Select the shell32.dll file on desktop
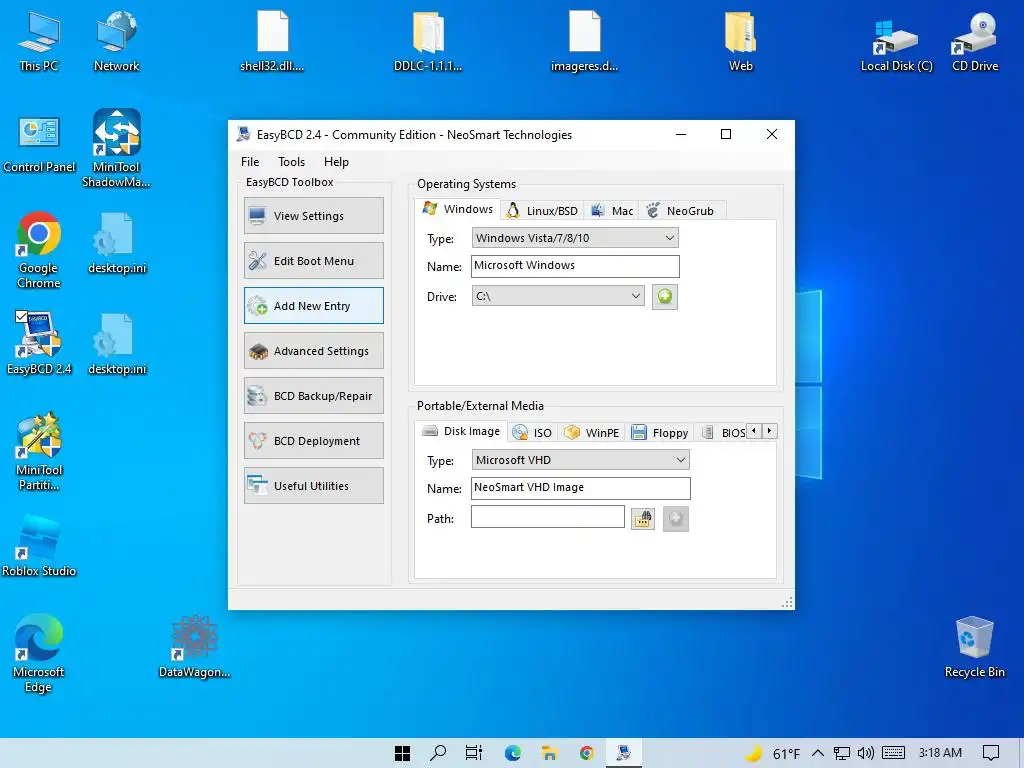Screen dimensions: 1024x768 (272, 42)
